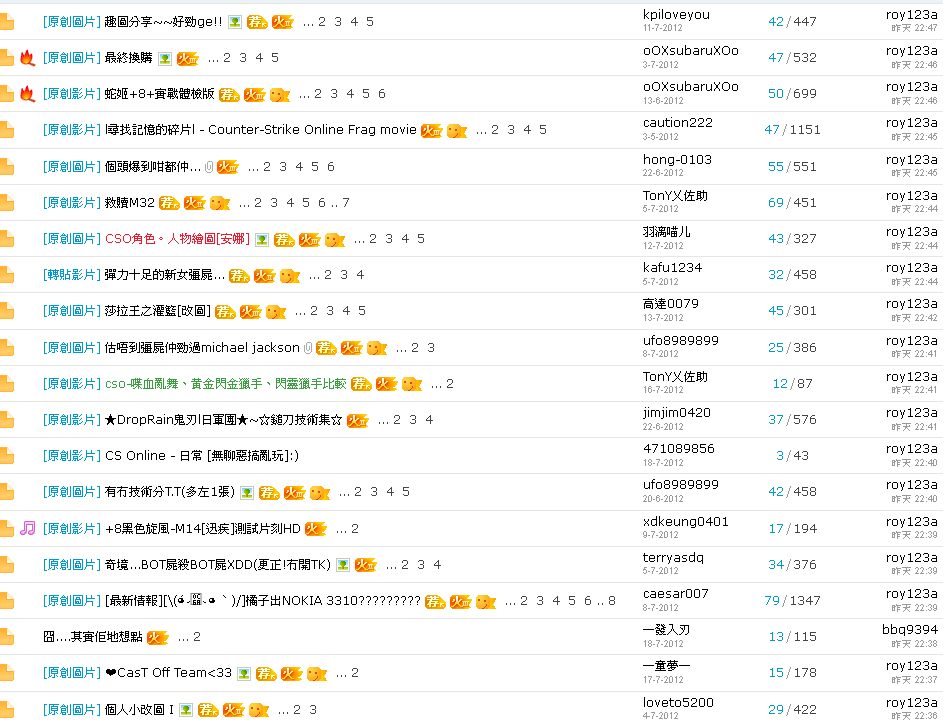
Task: Click the image icon after 有冇技術分T.T(多左1張)
Action: (x=246, y=492)
